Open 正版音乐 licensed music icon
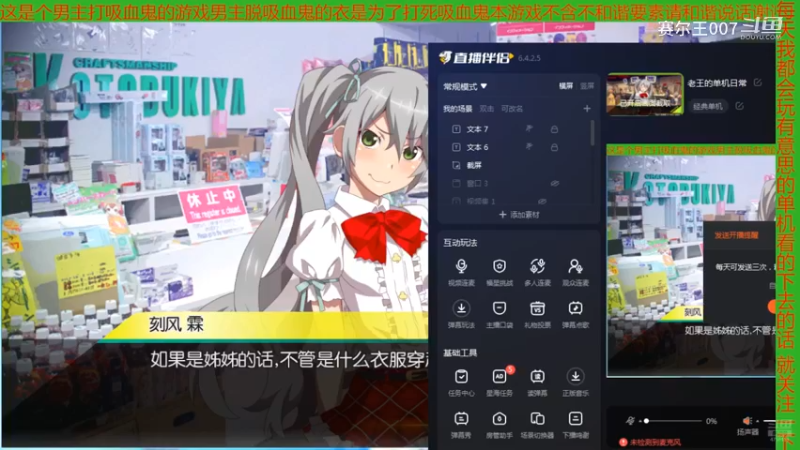The height and width of the screenshot is (450, 800). [x=575, y=383]
